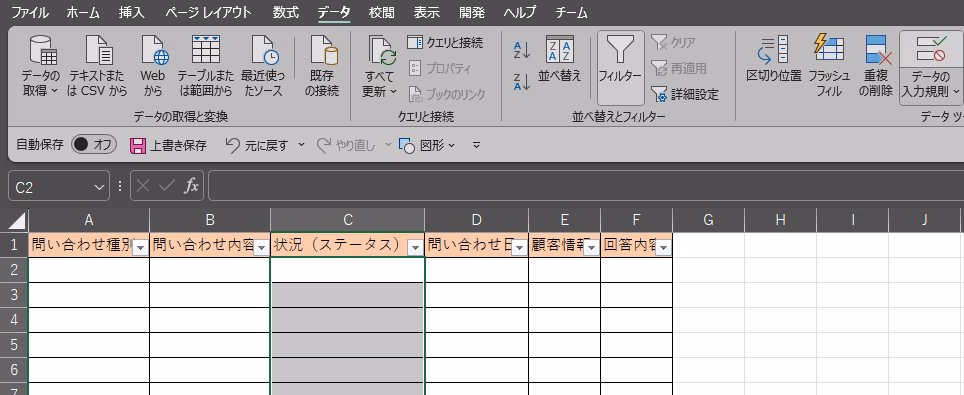Click the プロパティ properties button
964x395 pixels.
440,68
